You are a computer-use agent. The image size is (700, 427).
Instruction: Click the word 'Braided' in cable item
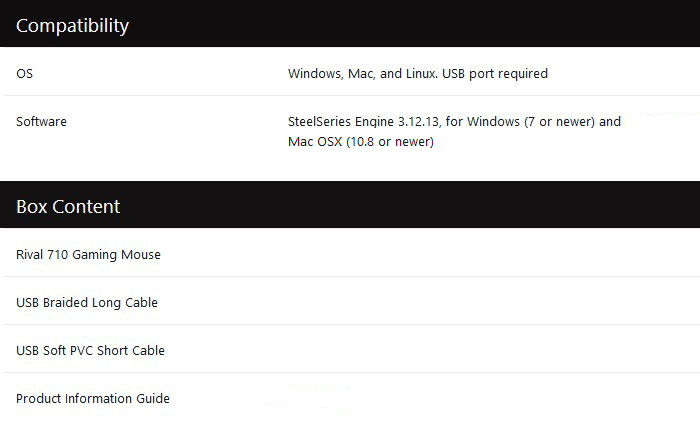coord(65,302)
